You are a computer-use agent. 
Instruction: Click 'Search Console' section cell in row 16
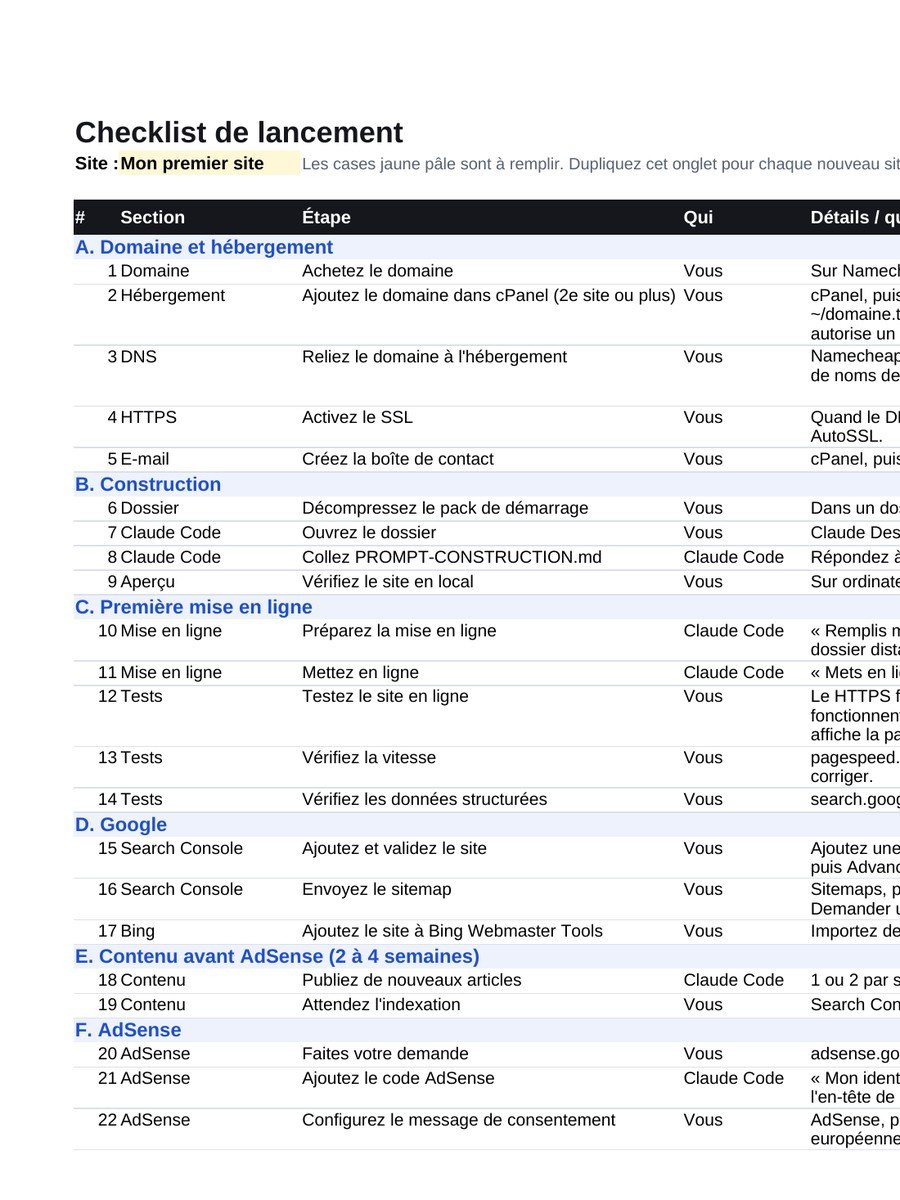click(181, 889)
